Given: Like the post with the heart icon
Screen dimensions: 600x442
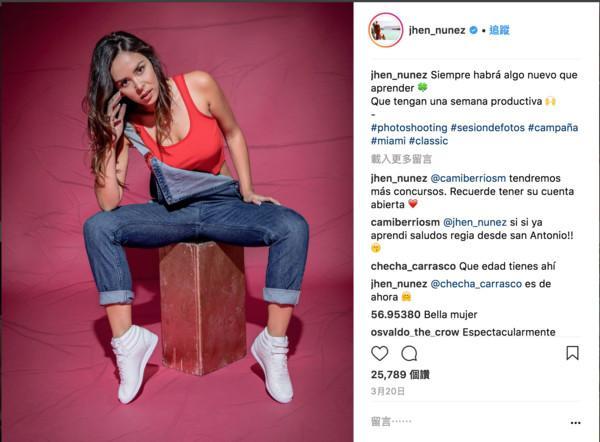Looking at the screenshot, I should [x=380, y=353].
